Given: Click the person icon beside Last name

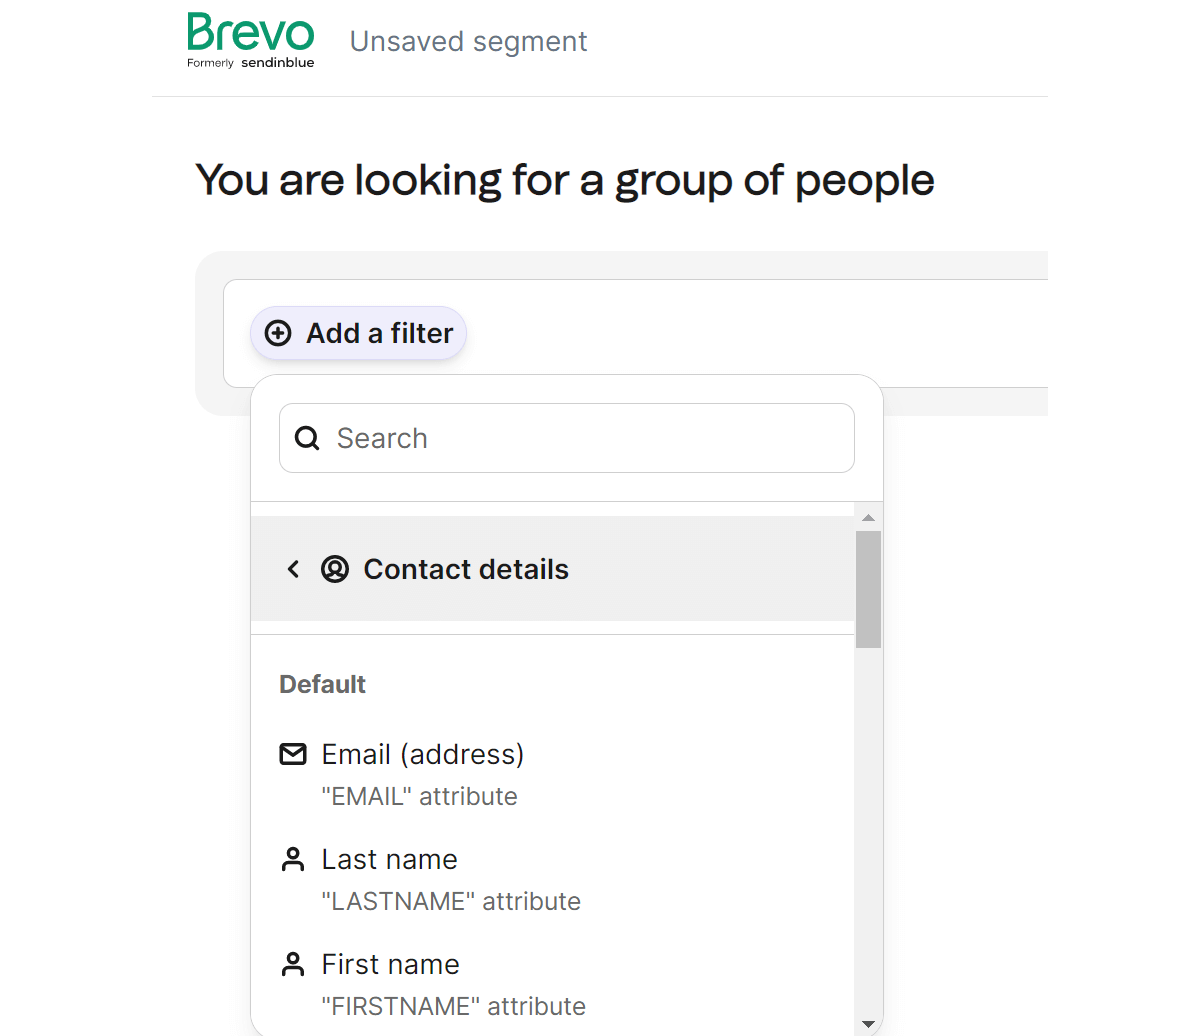Looking at the screenshot, I should coord(293,858).
